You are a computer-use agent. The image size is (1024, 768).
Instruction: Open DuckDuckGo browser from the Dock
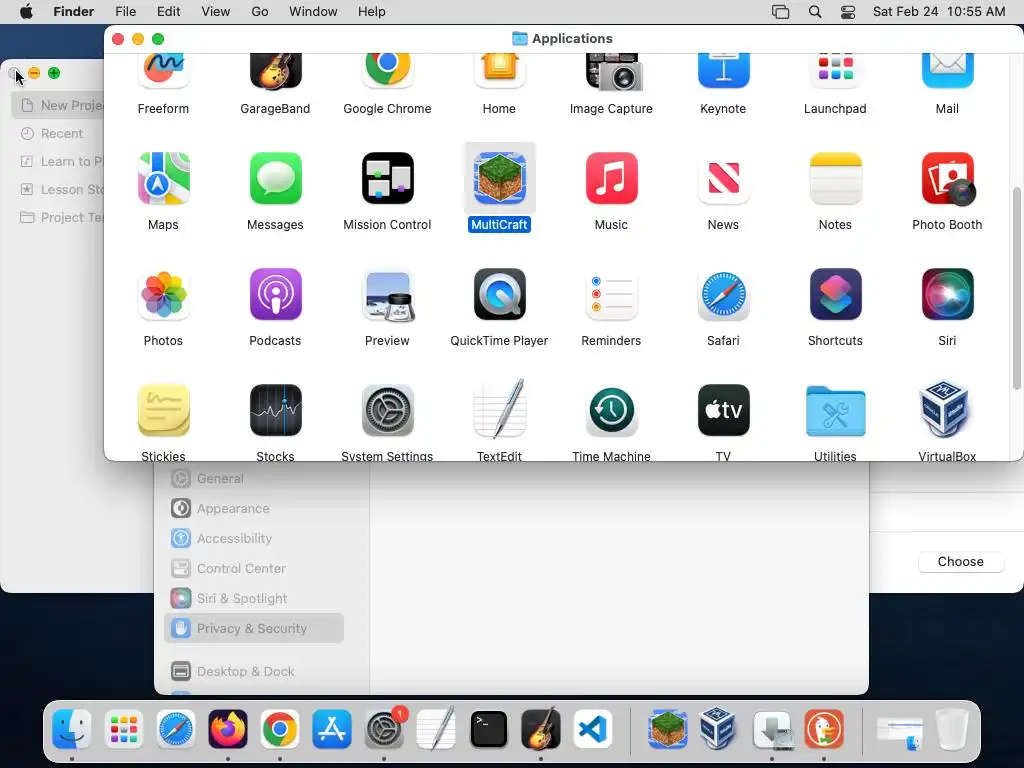(824, 729)
